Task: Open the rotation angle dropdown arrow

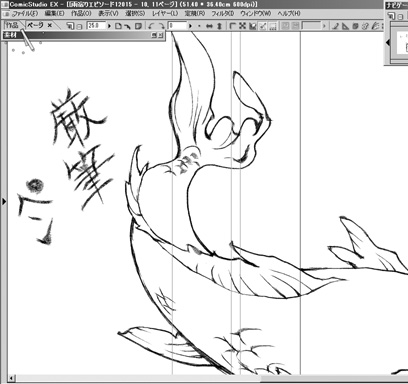Action: coord(191,26)
